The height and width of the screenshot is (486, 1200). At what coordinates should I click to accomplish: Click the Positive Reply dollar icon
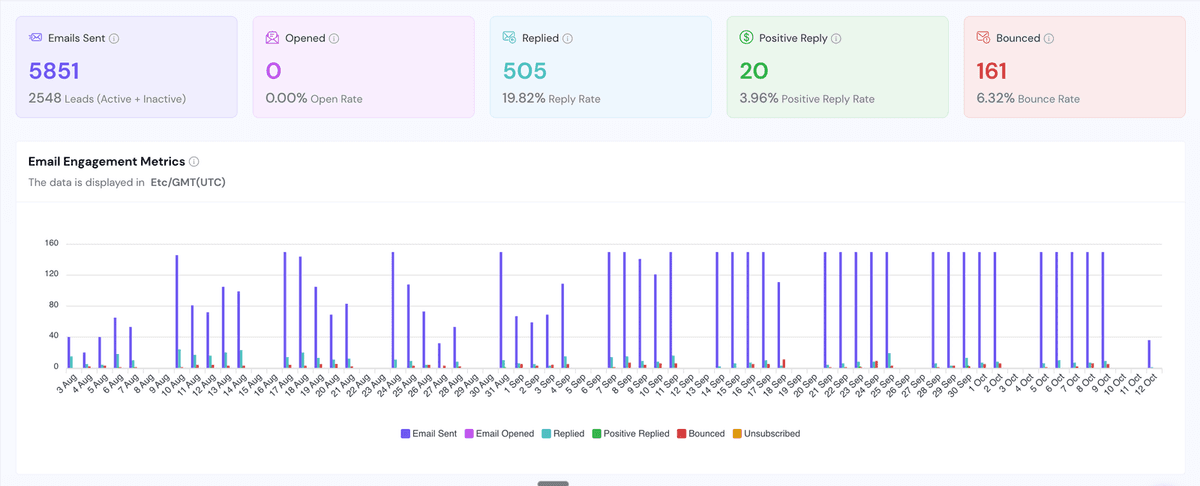pyautogui.click(x=746, y=38)
